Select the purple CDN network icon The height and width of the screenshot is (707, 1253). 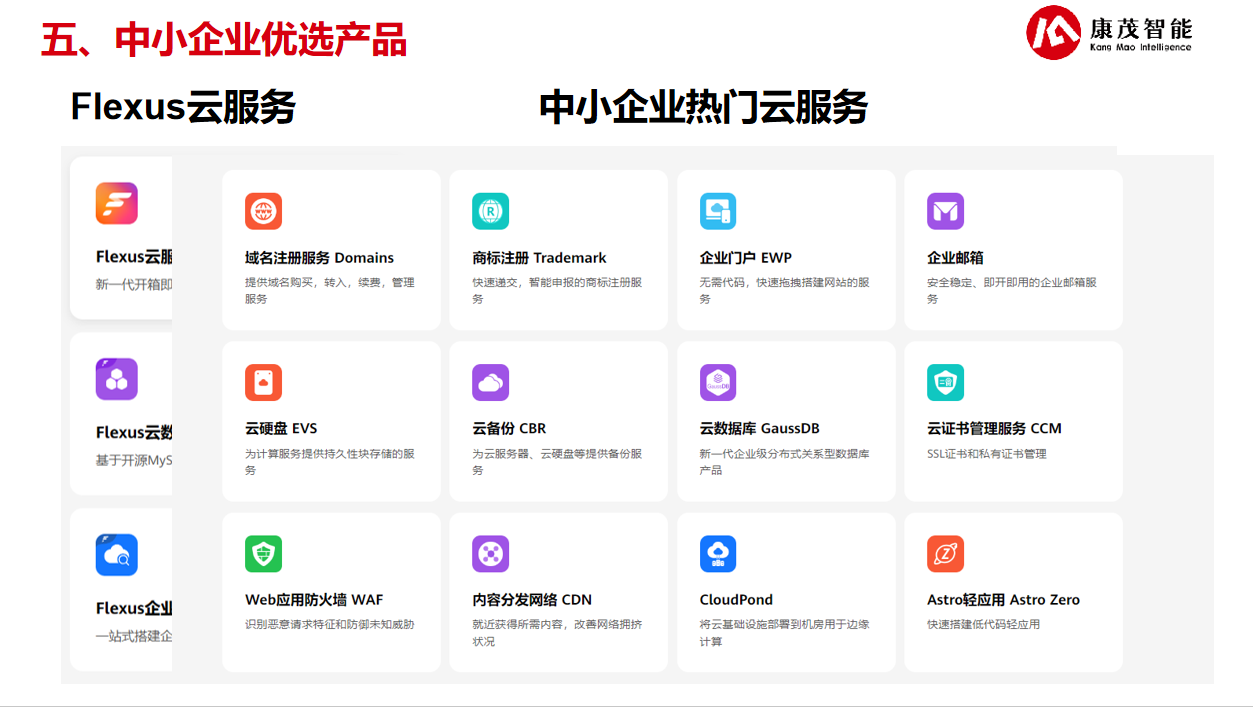pos(490,554)
